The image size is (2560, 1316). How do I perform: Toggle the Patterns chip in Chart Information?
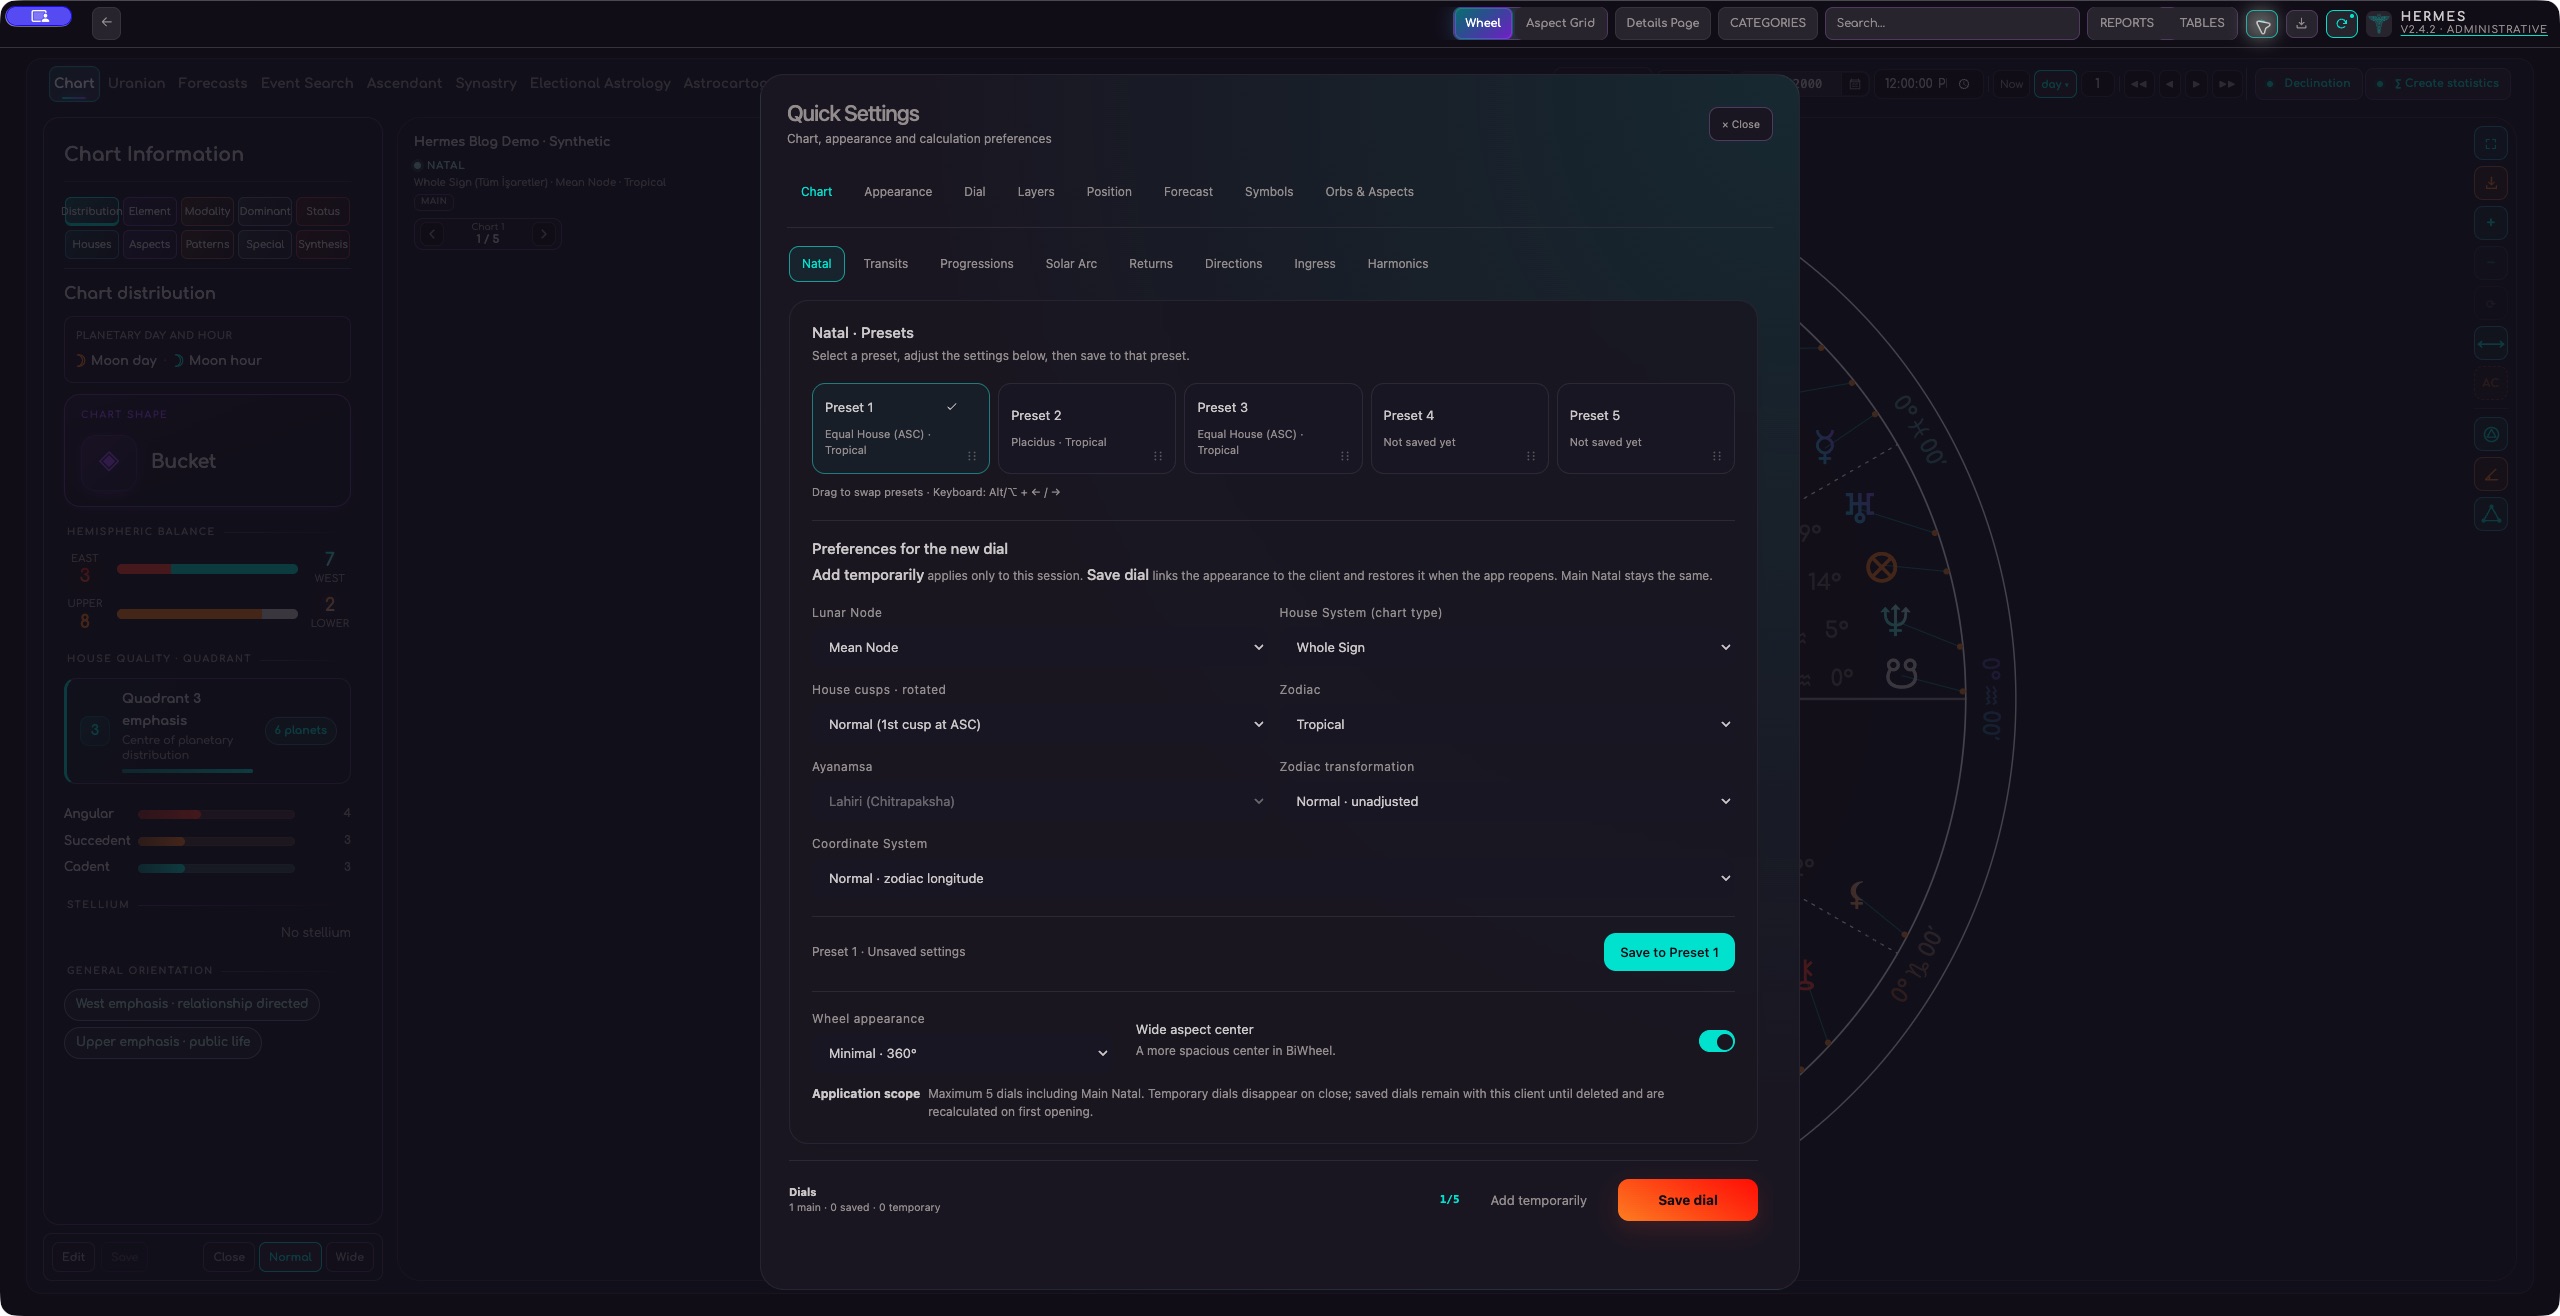point(207,244)
